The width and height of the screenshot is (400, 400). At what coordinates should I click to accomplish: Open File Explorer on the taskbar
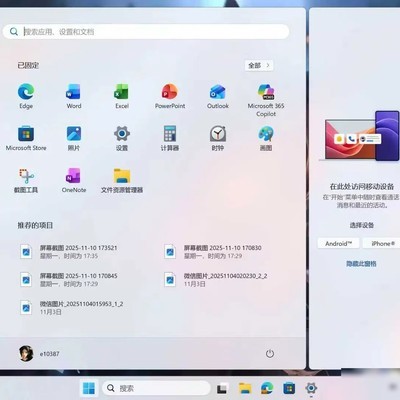click(245, 388)
